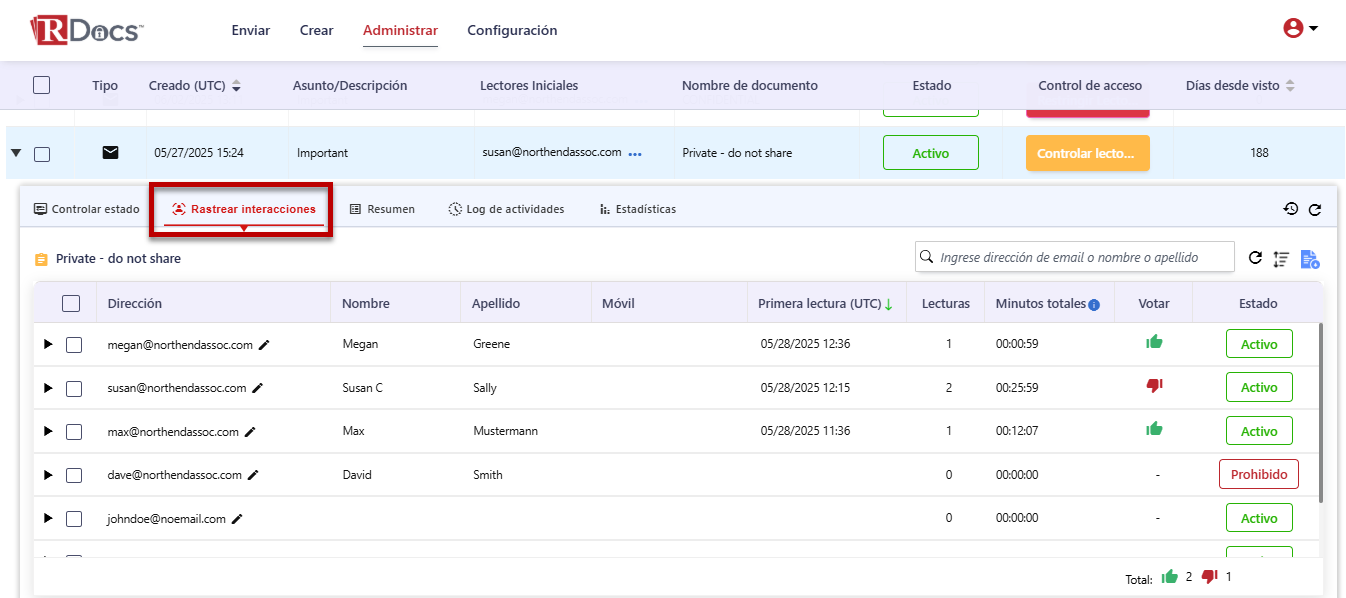
Task: Toggle the select-all checkbox in Dirección header
Action: tap(71, 304)
